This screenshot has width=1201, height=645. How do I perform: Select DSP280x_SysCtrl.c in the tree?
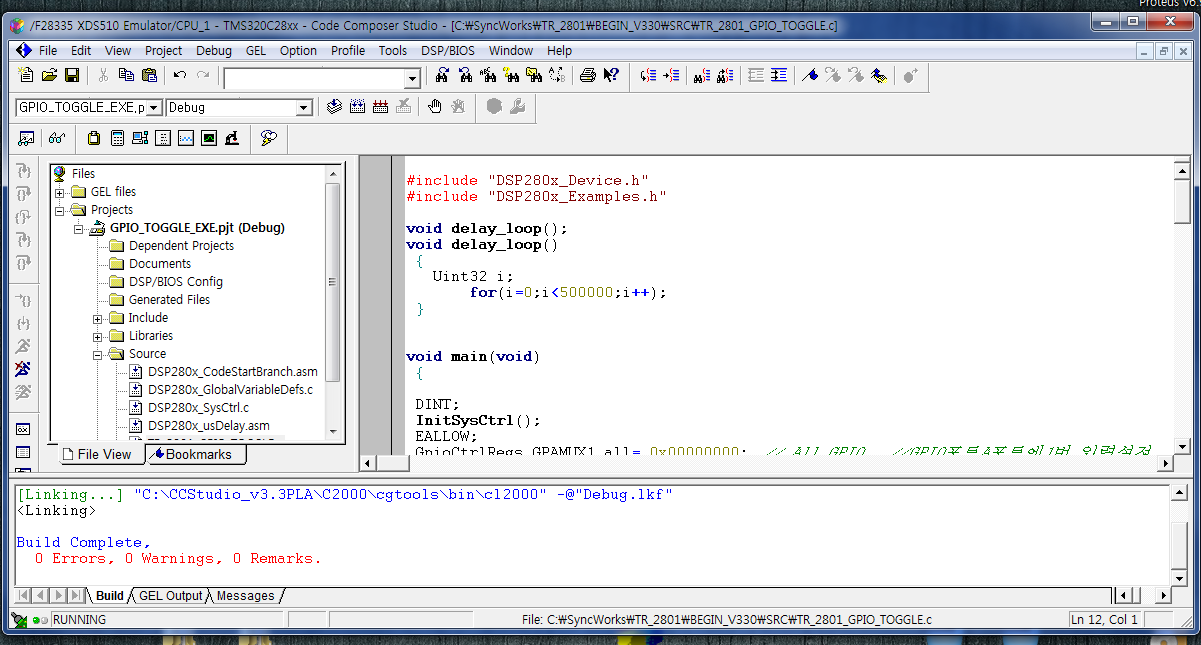199,408
